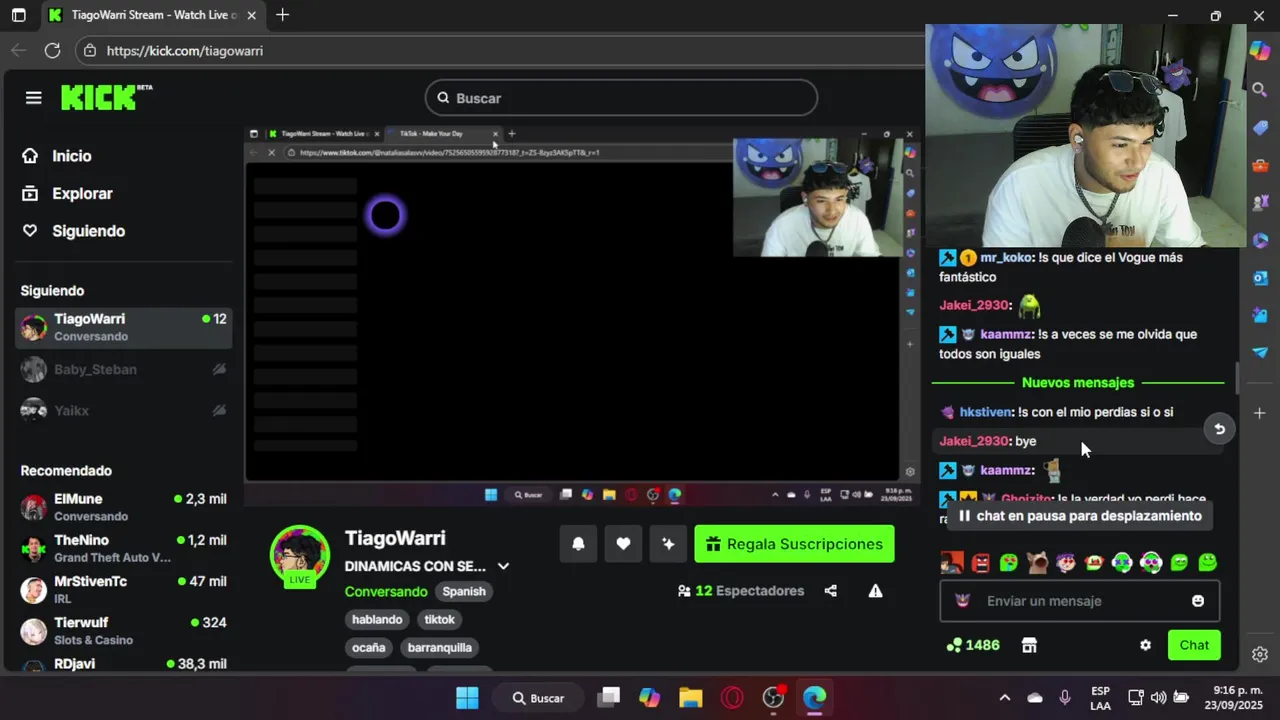
Task: Open Outlook in the Edge sidebar
Action: (x=1260, y=278)
